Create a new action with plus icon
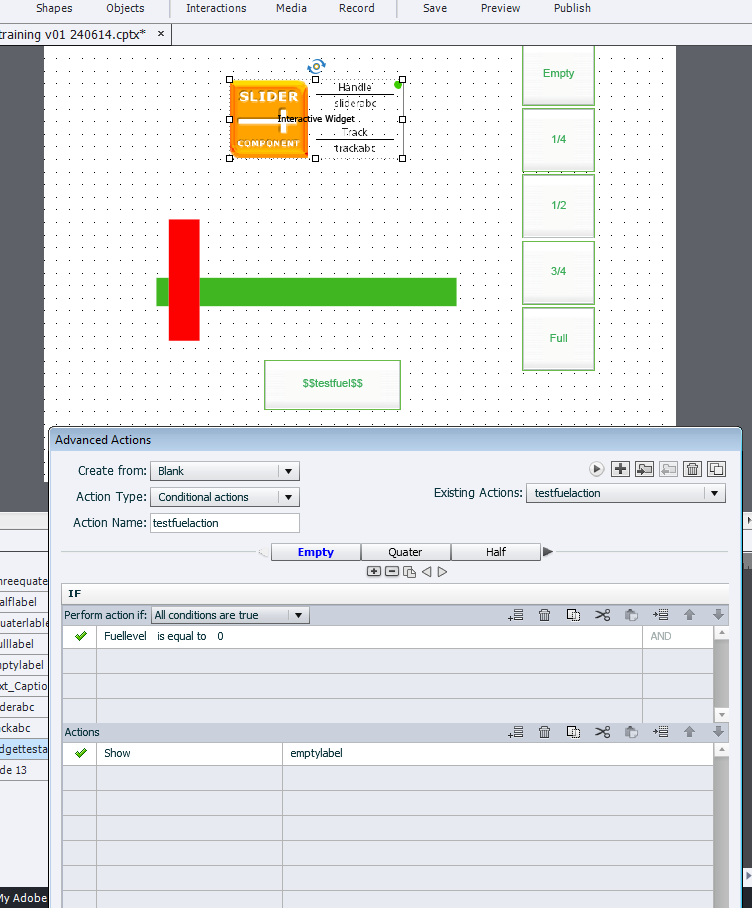 pyautogui.click(x=623, y=471)
